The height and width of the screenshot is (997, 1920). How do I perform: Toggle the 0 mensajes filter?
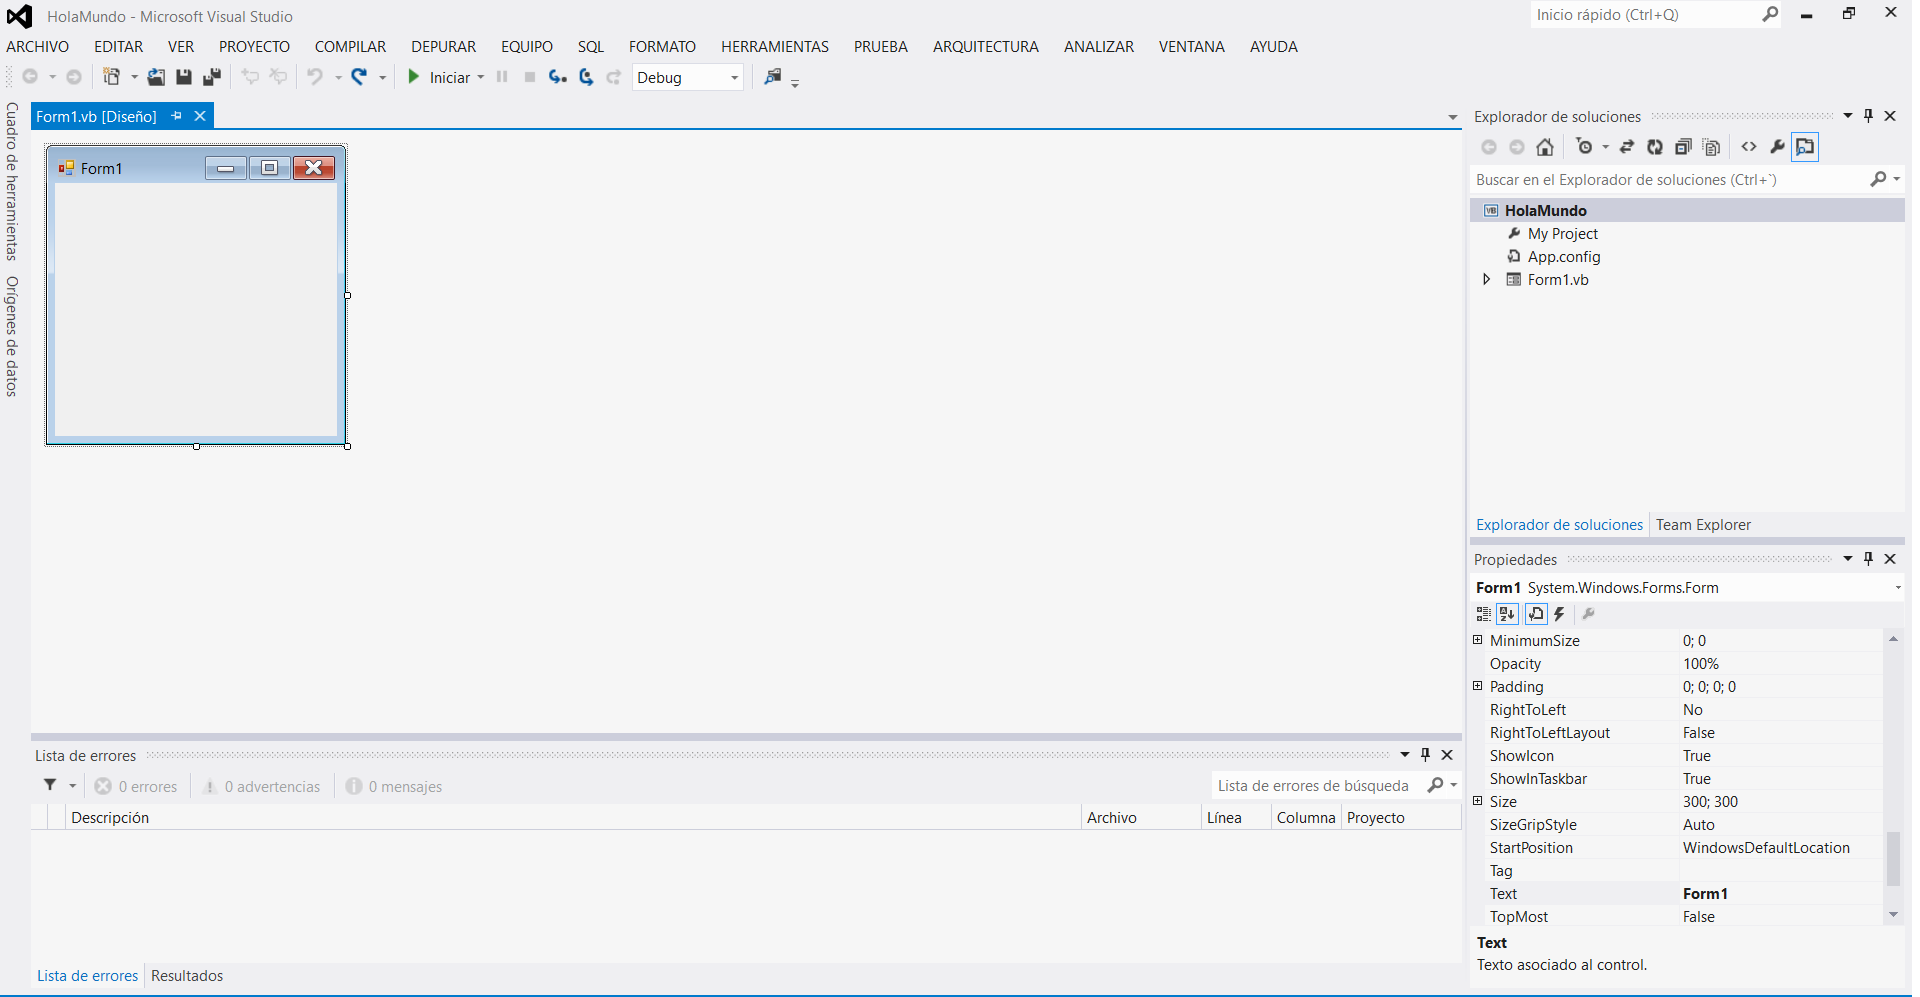pyautogui.click(x=394, y=787)
